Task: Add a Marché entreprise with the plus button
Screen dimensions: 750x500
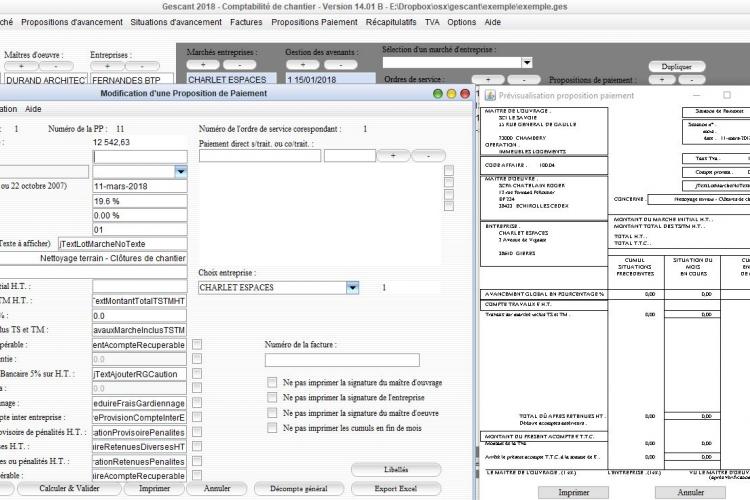Action: [x=203, y=65]
